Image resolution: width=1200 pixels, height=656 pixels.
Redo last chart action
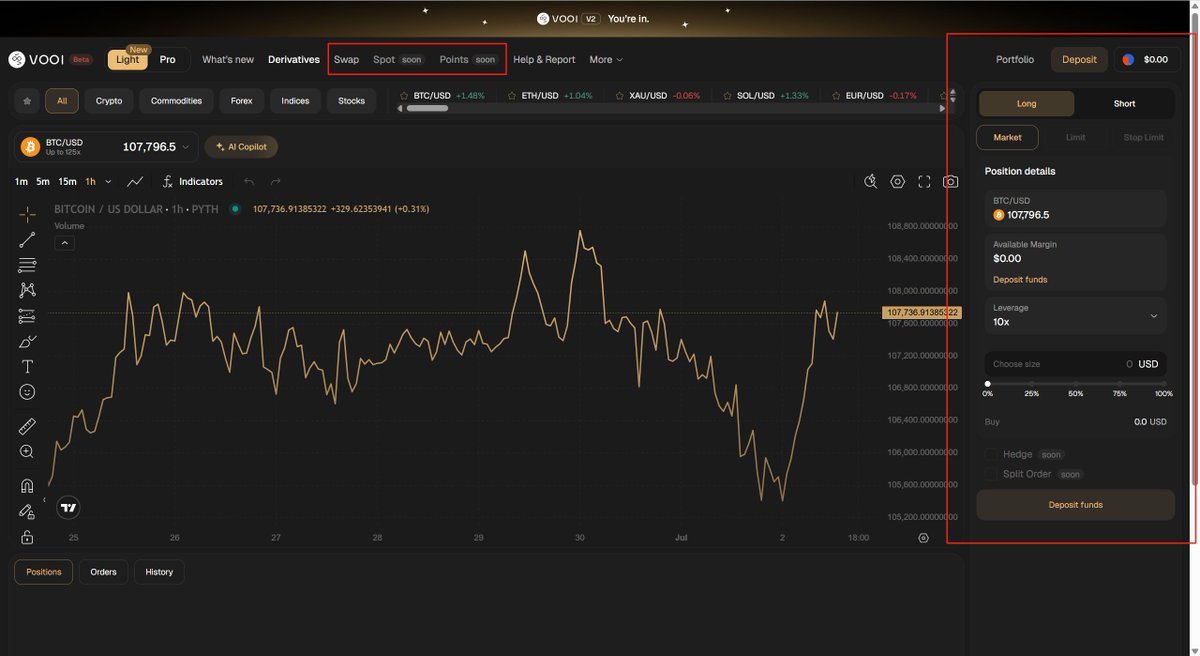click(275, 182)
